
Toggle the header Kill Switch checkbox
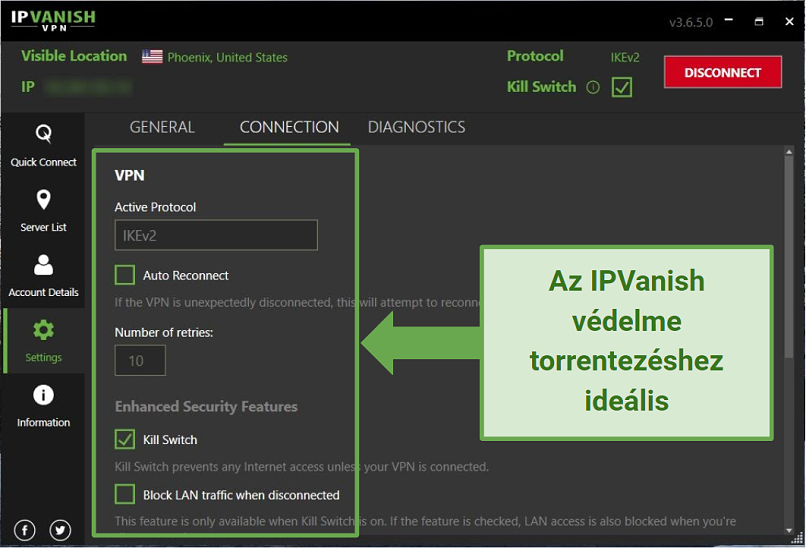point(621,87)
